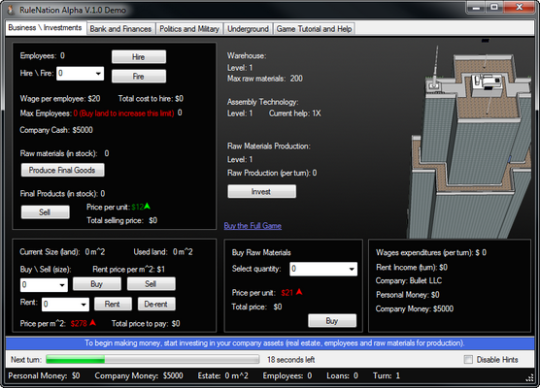Open the Bank and Finances tab

click(121, 29)
